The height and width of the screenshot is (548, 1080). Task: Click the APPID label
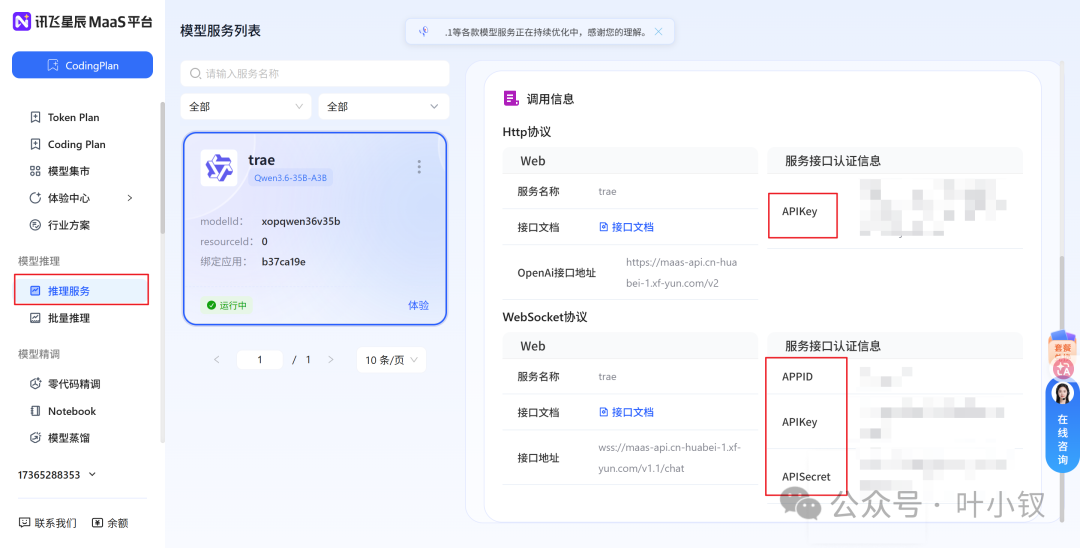(798, 377)
